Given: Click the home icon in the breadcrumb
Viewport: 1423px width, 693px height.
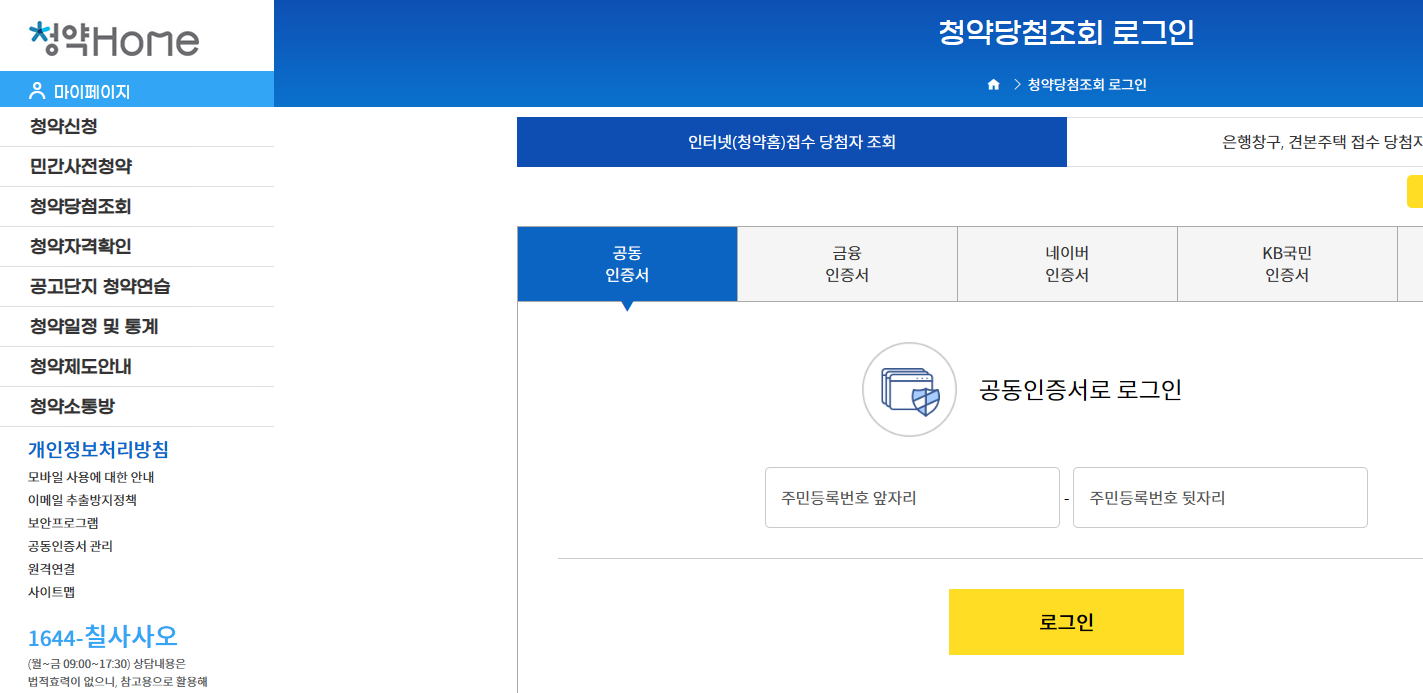Looking at the screenshot, I should (x=993, y=84).
